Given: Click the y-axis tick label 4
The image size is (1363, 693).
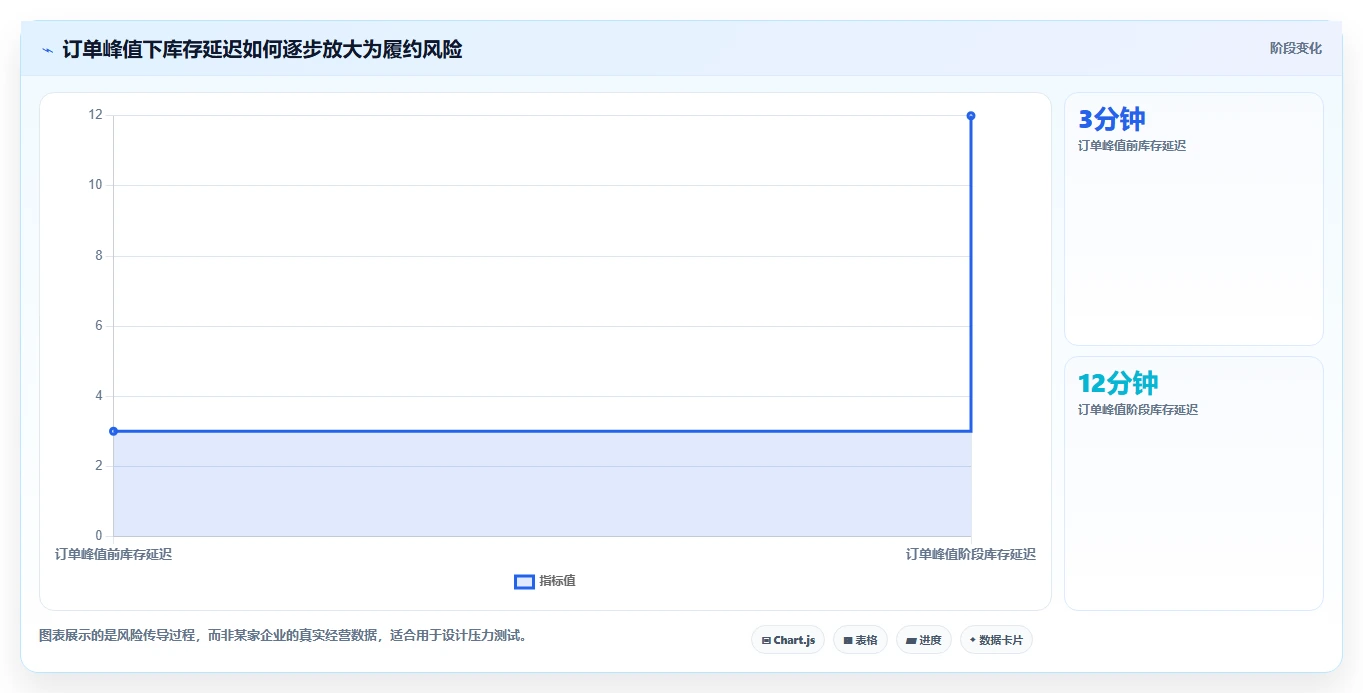Looking at the screenshot, I should [x=99, y=396].
